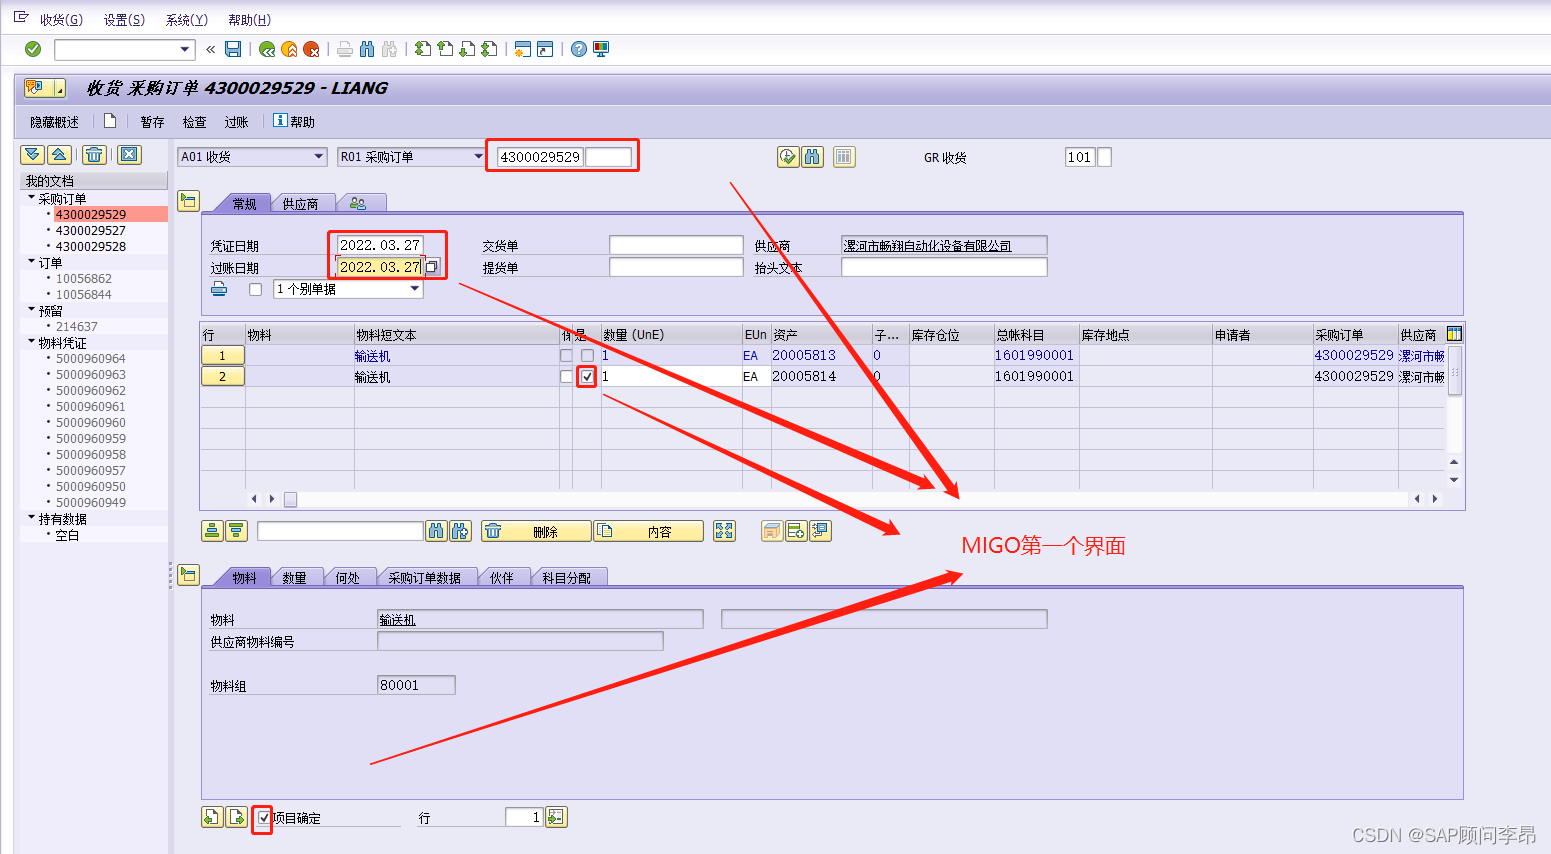Screen dimensions: 1551x854
Task: Click the First page navigation icon
Action: [423, 49]
